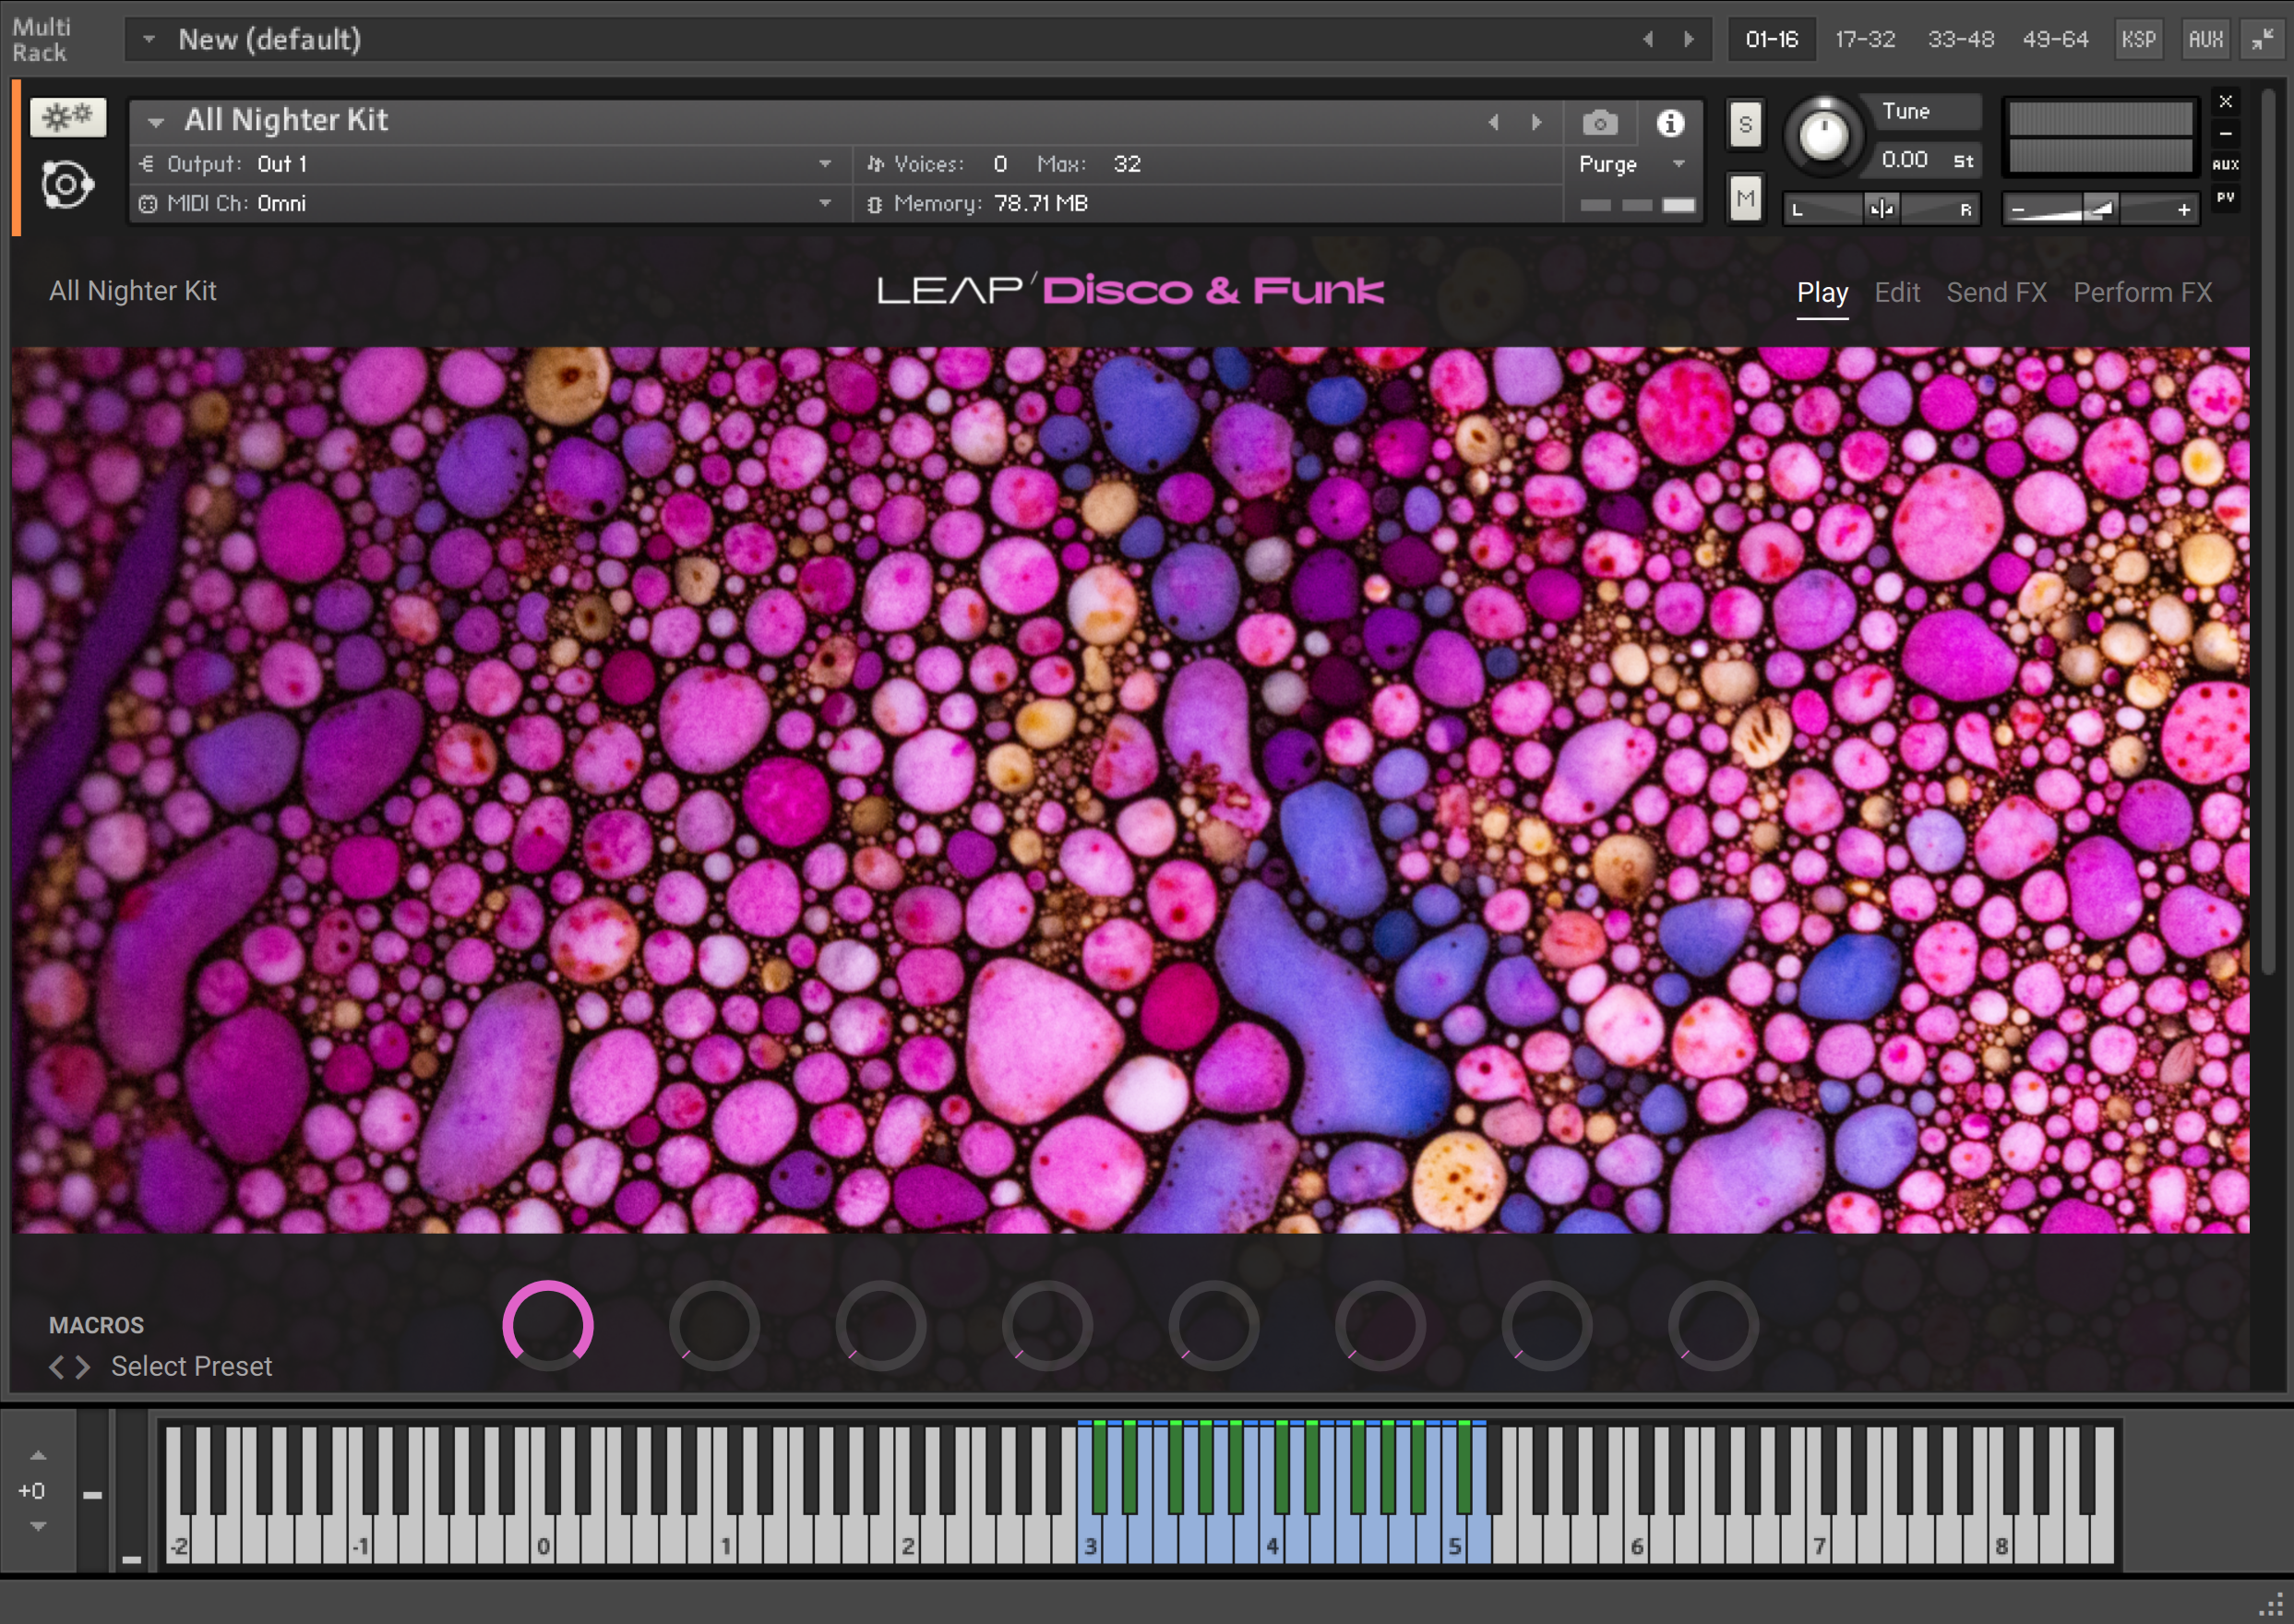This screenshot has width=2294, height=1624.
Task: Switch to the Perform FX tab
Action: (x=2142, y=293)
